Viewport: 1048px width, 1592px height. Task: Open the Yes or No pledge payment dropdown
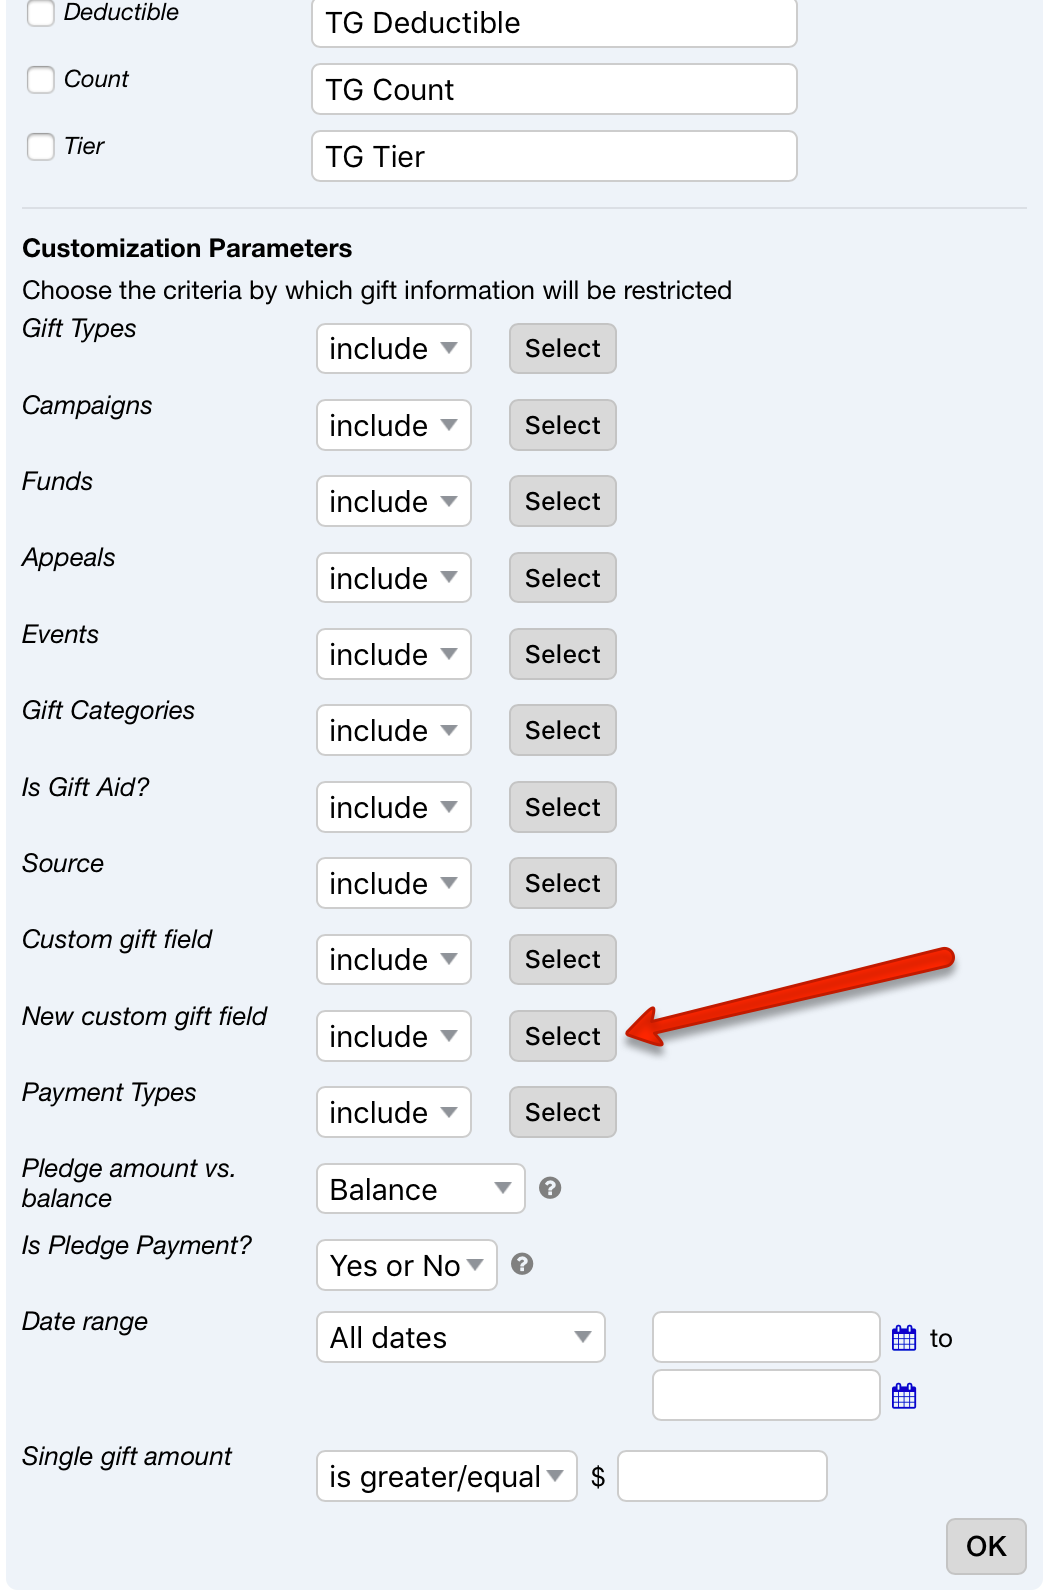click(x=406, y=1265)
